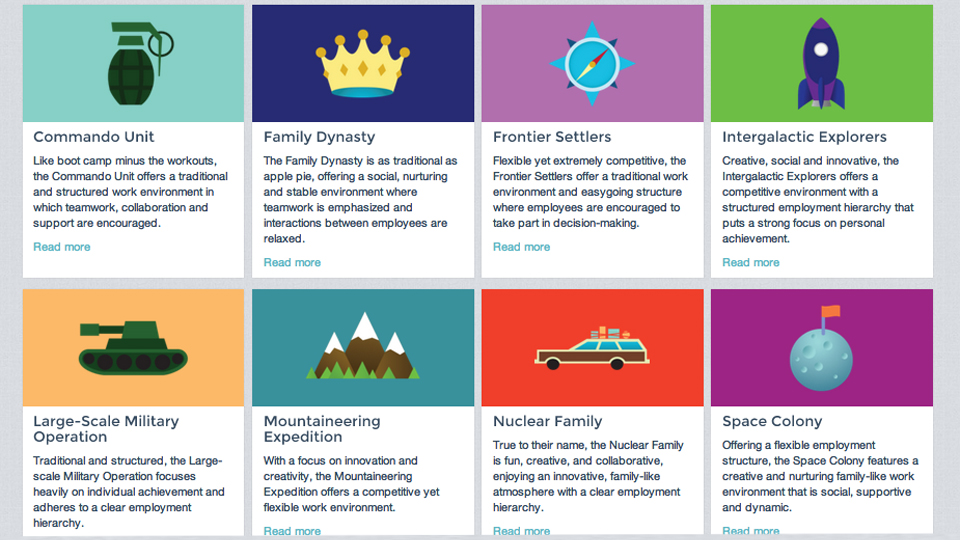Click the golden crown icon
The width and height of the screenshot is (960, 540).
(362, 68)
